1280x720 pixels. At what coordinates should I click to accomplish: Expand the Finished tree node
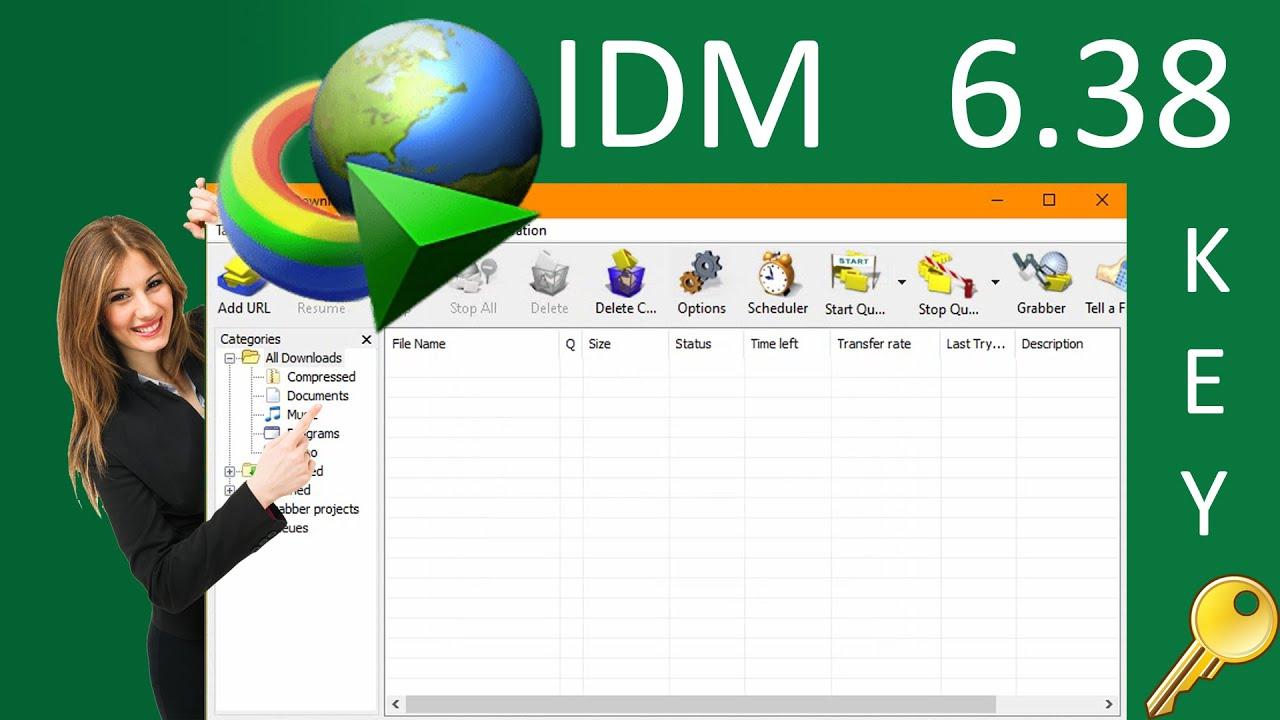point(229,490)
